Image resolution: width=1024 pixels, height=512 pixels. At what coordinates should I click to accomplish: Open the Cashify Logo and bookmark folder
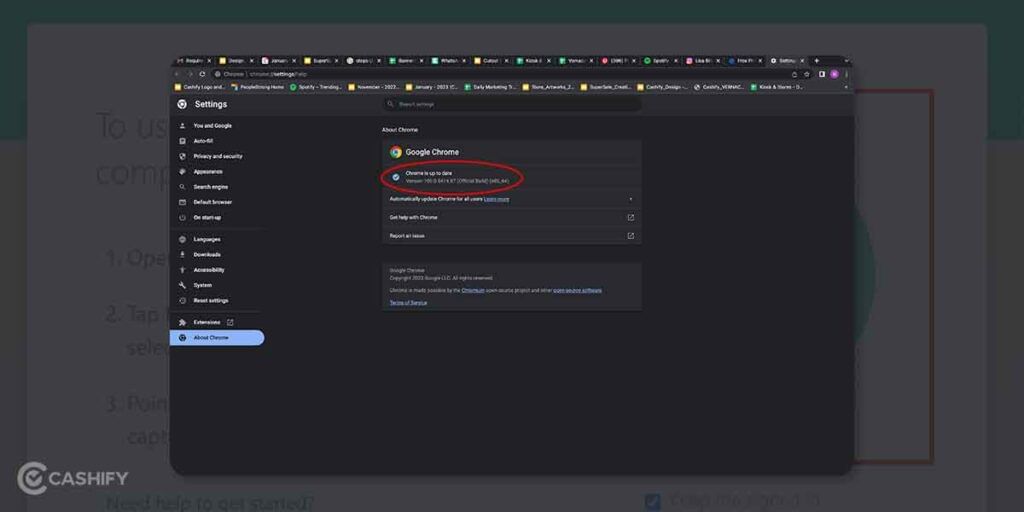pos(200,87)
